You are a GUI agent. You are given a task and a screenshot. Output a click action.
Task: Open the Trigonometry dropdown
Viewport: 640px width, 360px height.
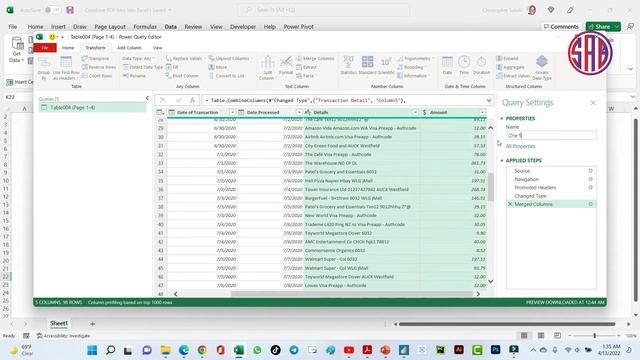click(415, 58)
